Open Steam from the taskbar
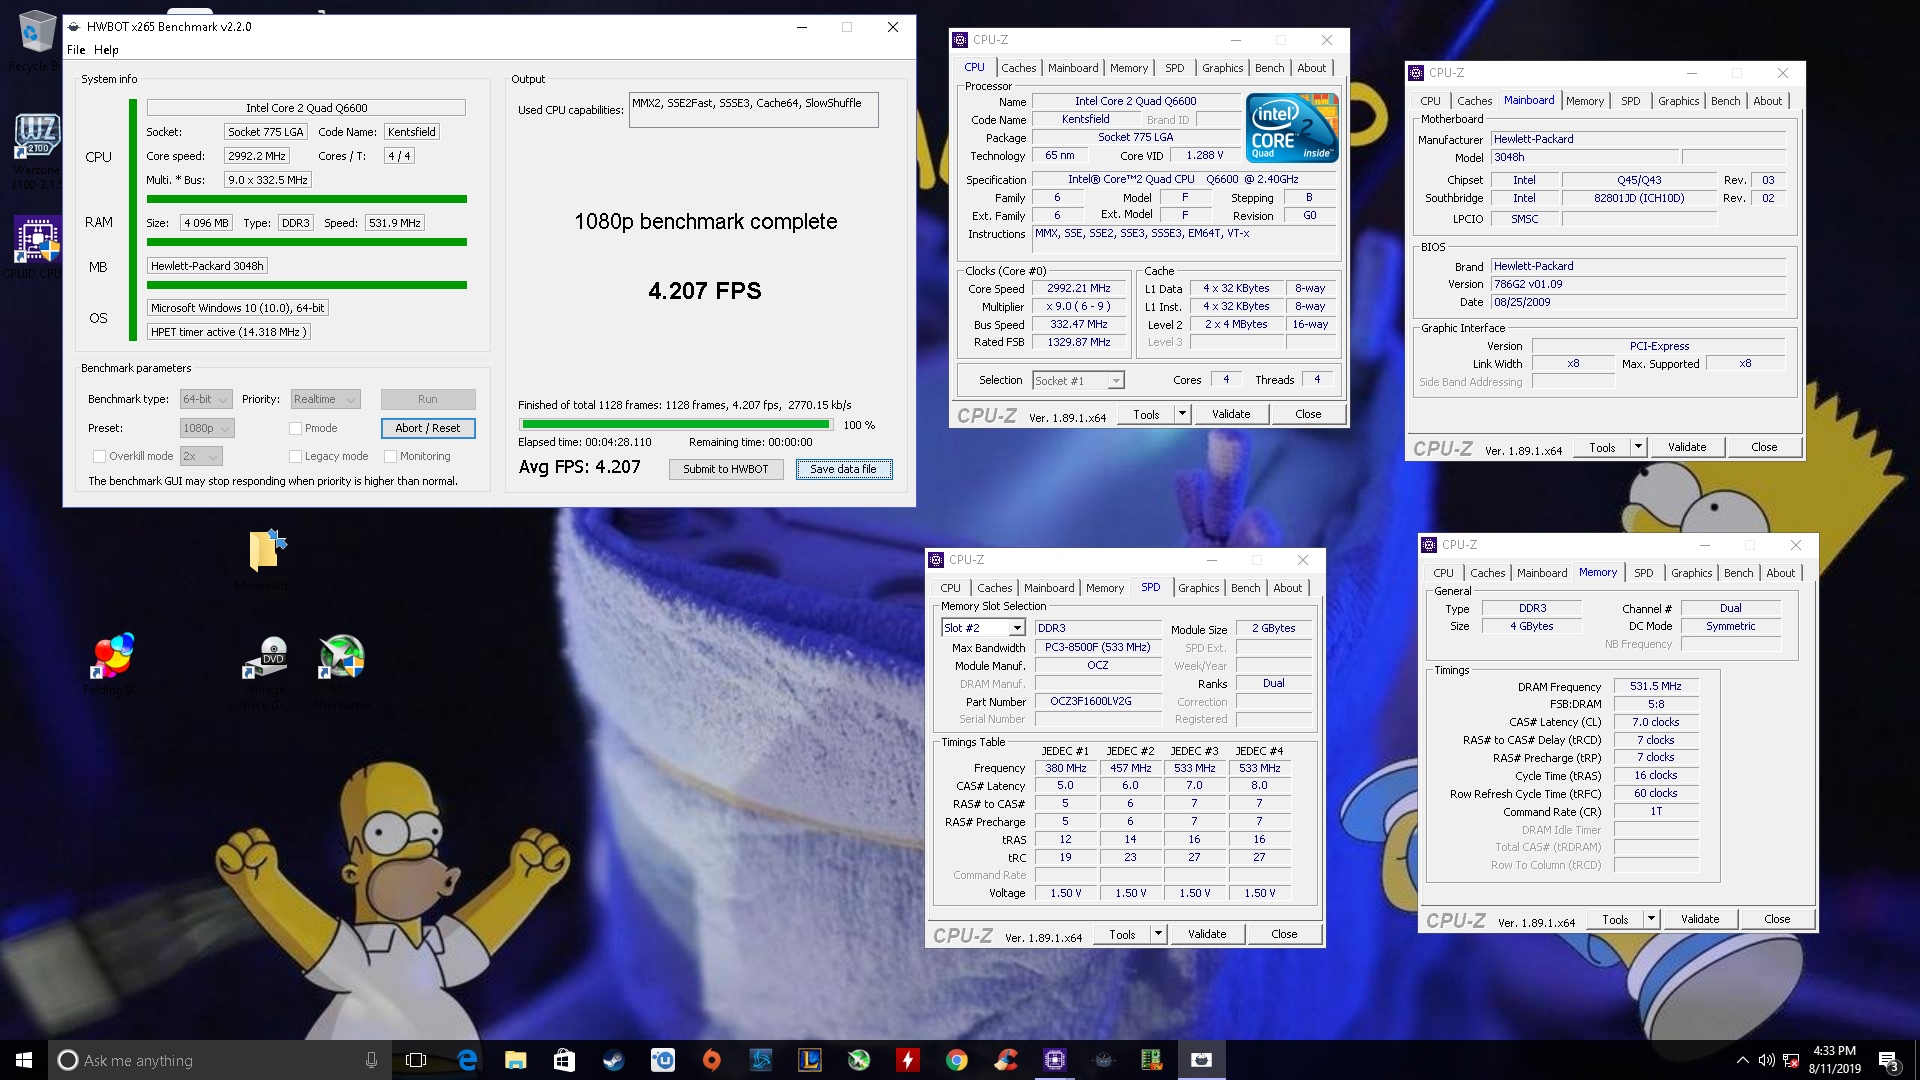 [614, 1060]
